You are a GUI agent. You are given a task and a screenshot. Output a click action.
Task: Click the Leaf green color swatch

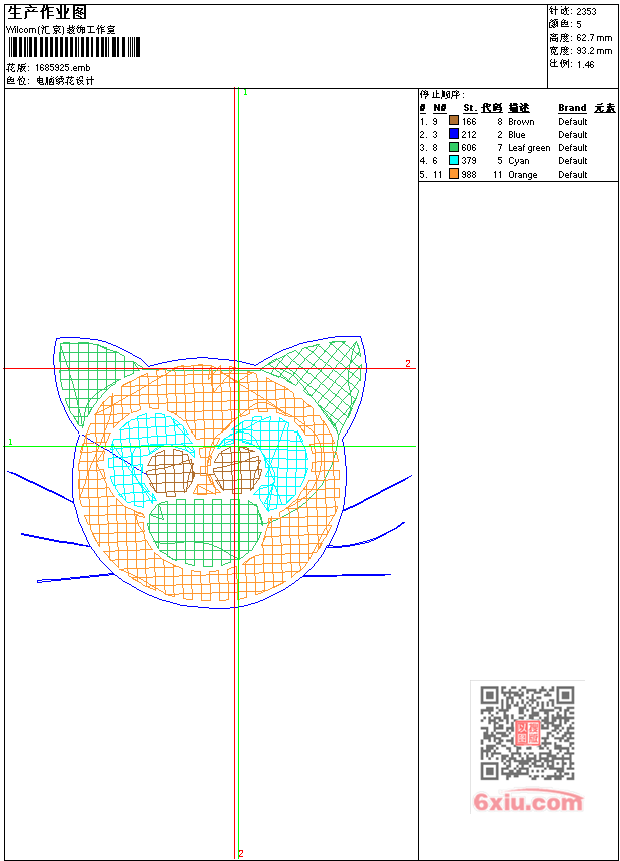click(x=454, y=147)
